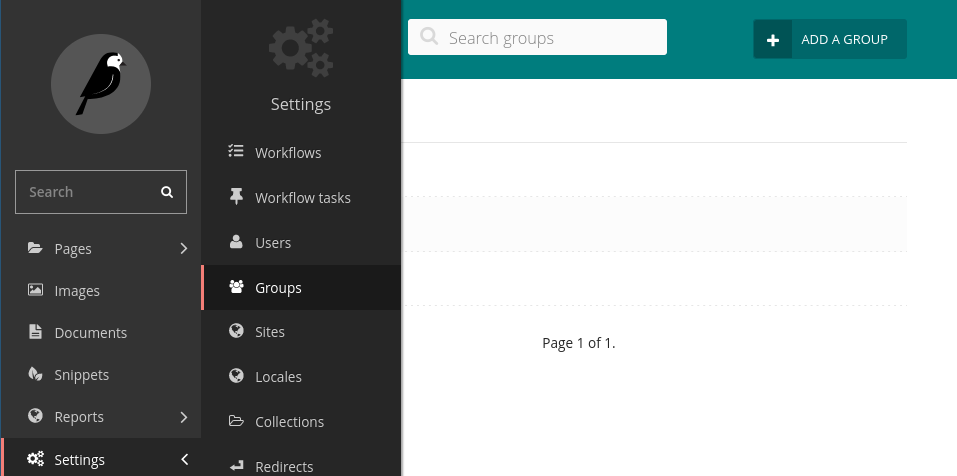Open the Locales settings page
The height and width of the screenshot is (476, 957).
302,377
